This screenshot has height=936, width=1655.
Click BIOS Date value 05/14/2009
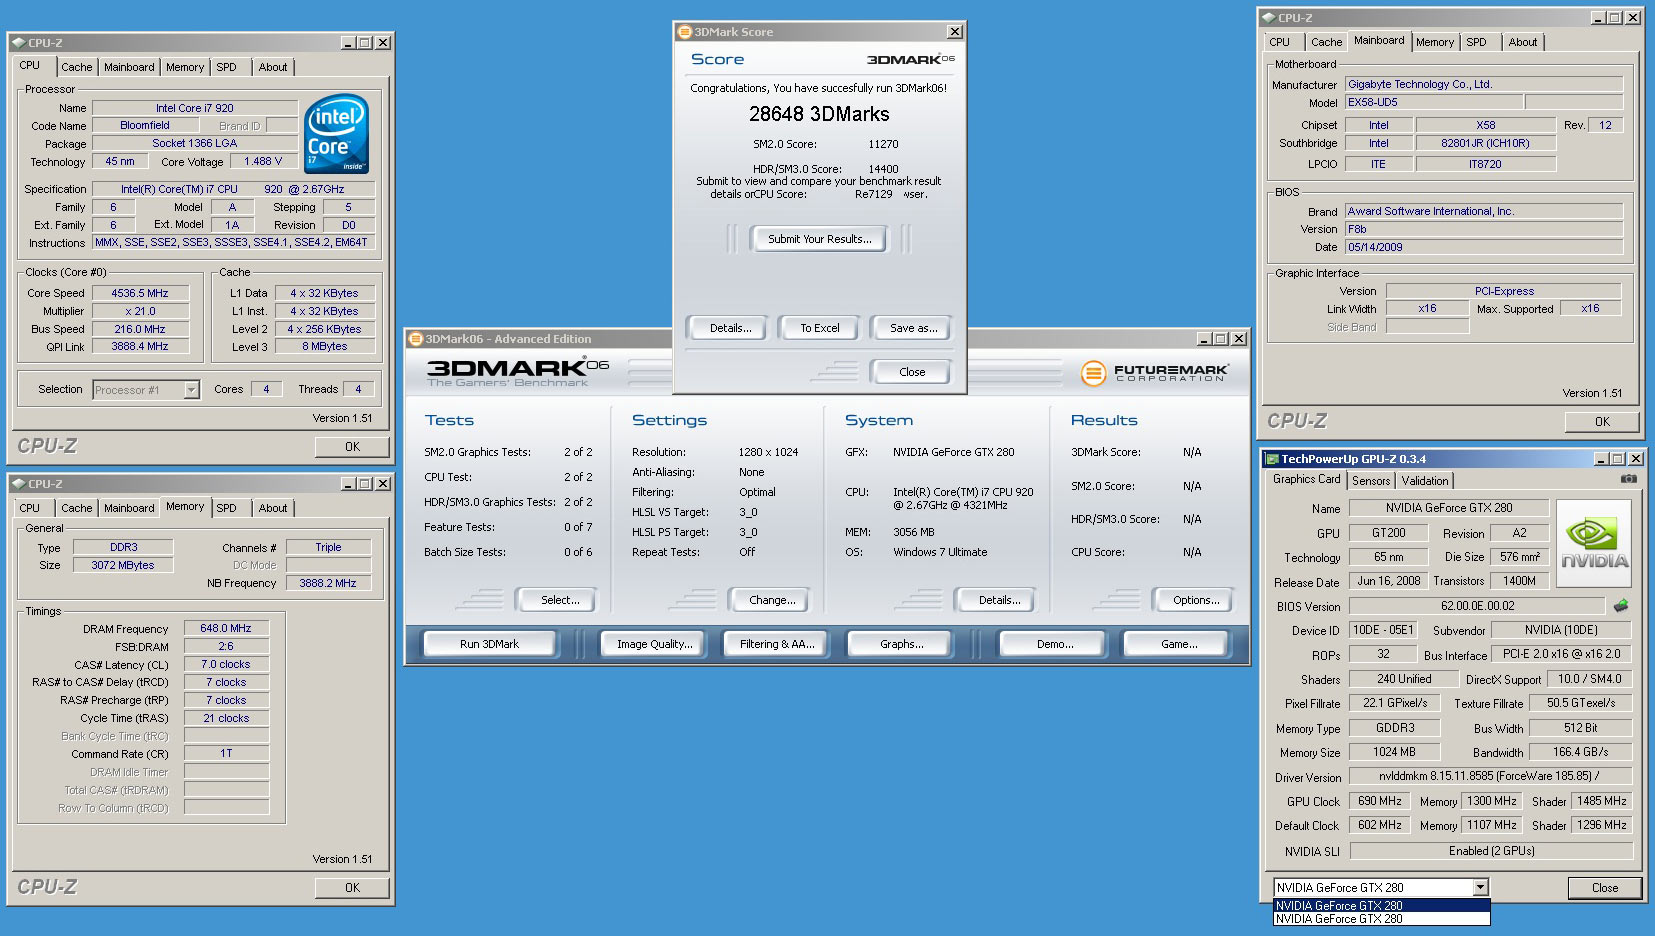click(1483, 247)
